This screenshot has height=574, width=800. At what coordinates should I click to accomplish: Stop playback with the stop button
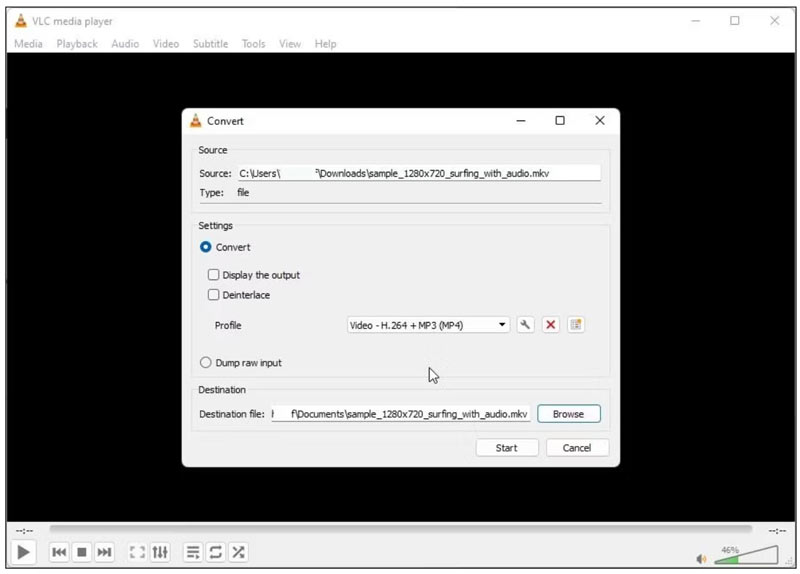[82, 553]
